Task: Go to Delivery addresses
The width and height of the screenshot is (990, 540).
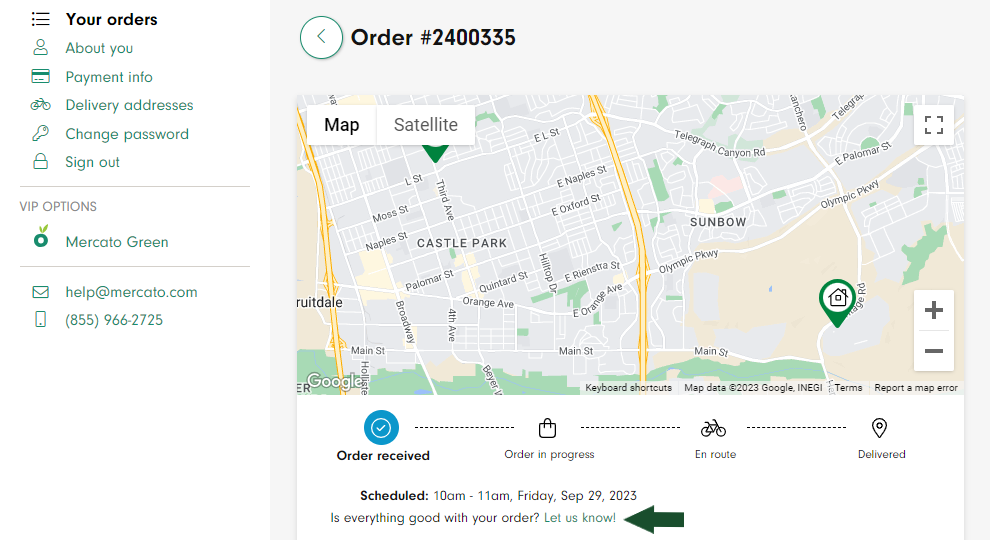Action: click(129, 105)
